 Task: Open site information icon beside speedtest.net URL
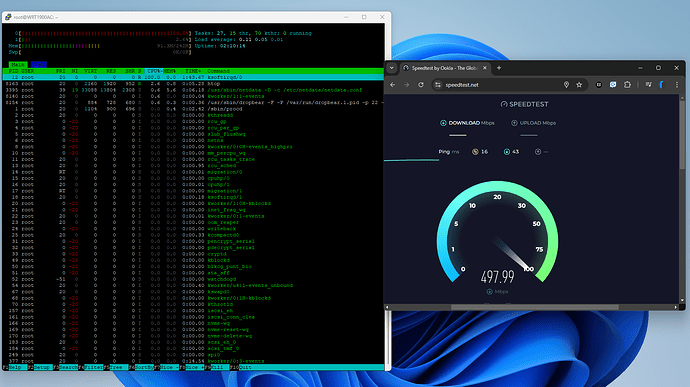pos(437,85)
